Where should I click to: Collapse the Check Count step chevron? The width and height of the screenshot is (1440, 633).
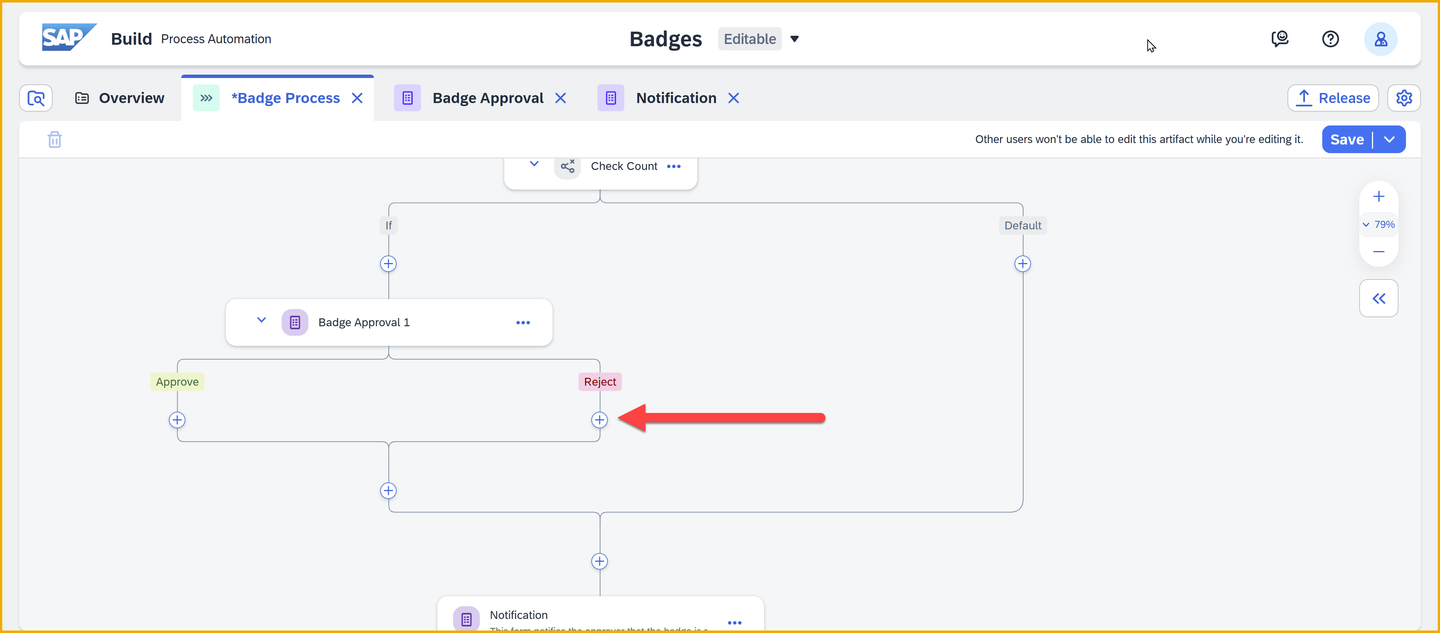(x=534, y=164)
